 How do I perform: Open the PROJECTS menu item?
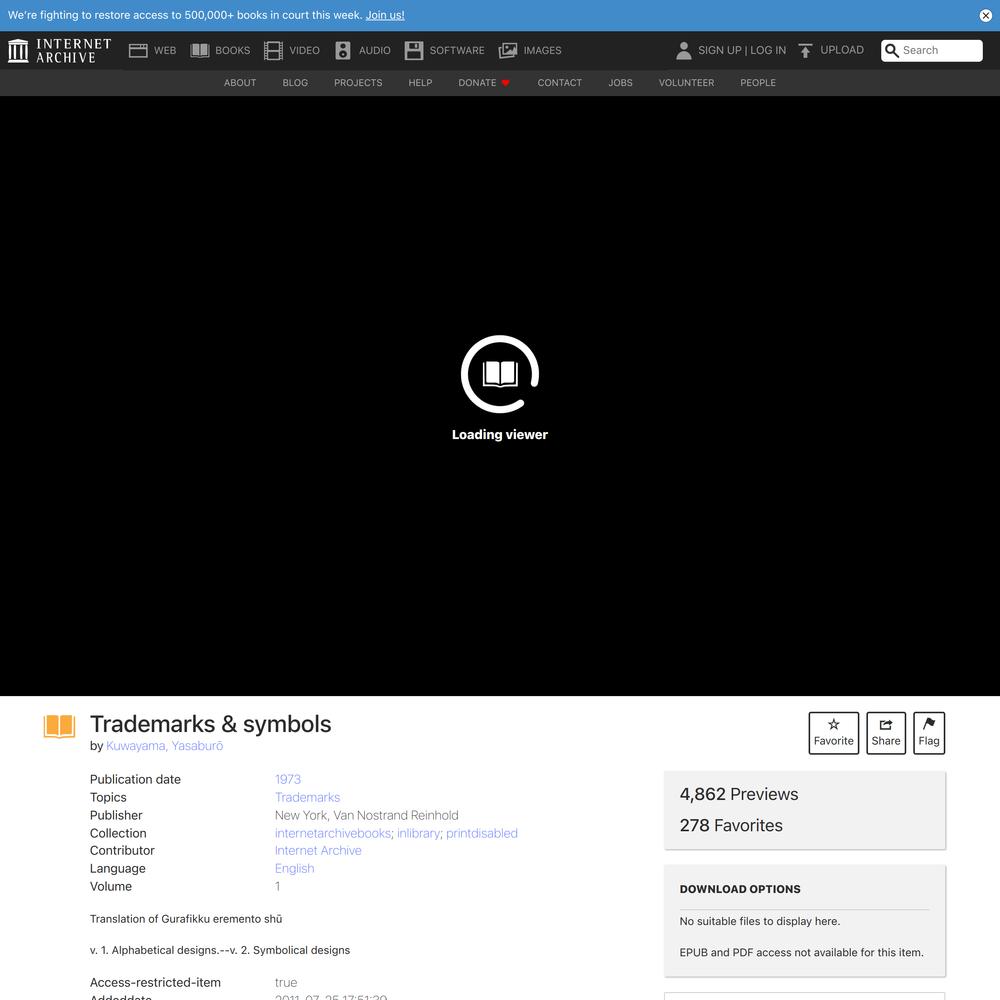pyautogui.click(x=358, y=83)
